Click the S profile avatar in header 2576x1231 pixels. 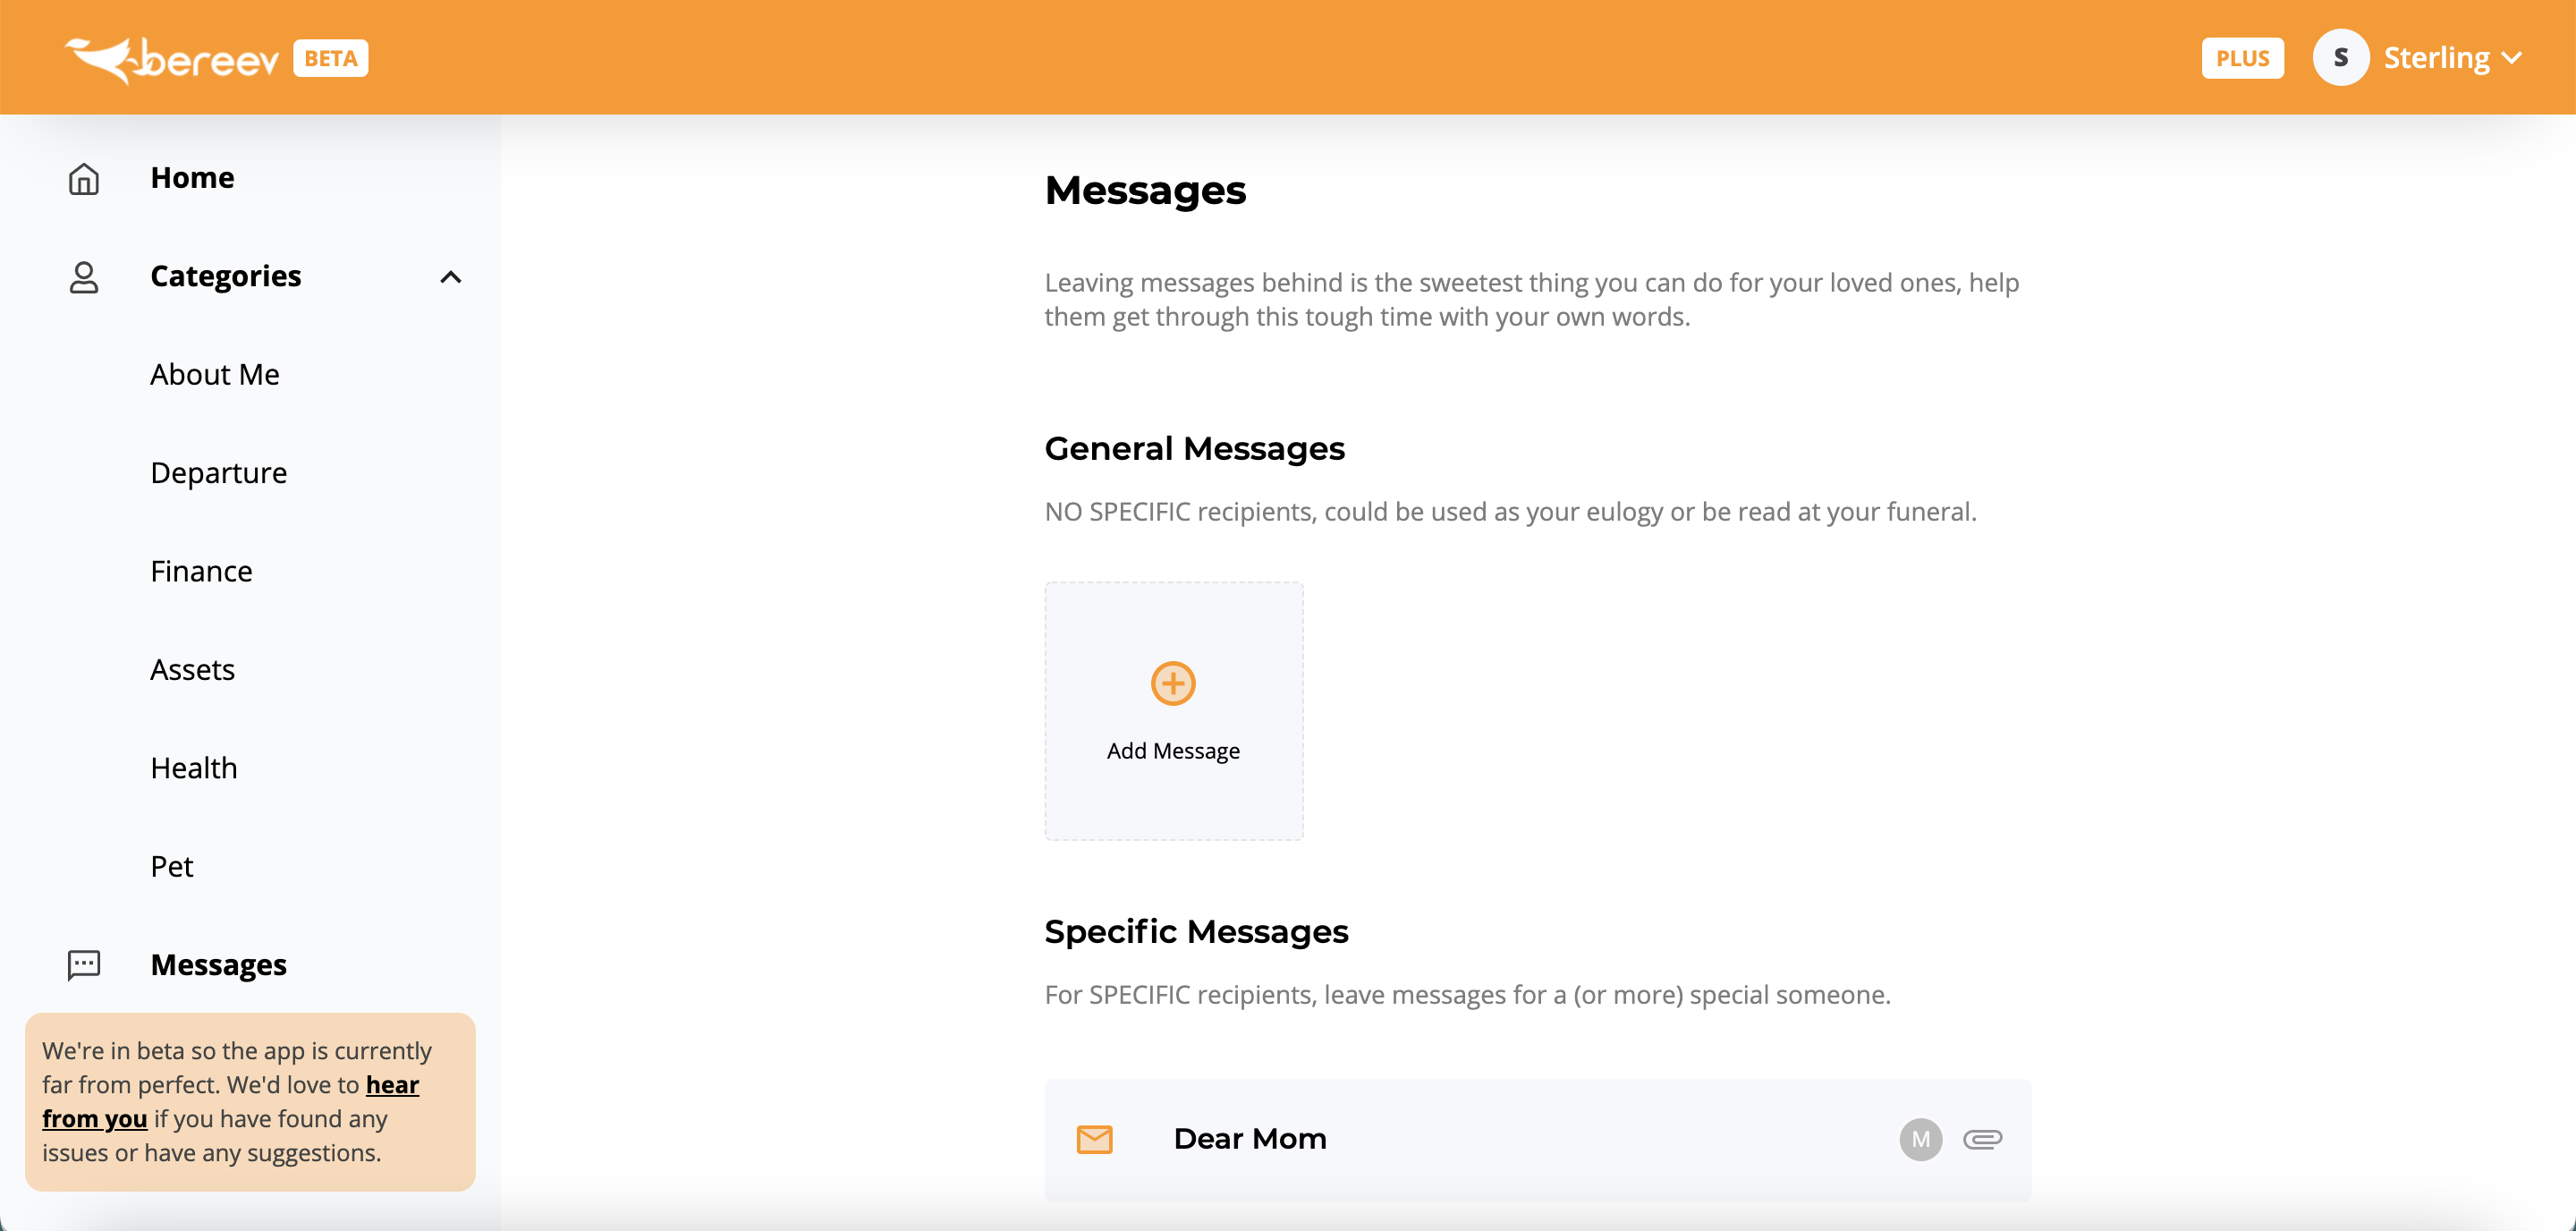[x=2340, y=58]
